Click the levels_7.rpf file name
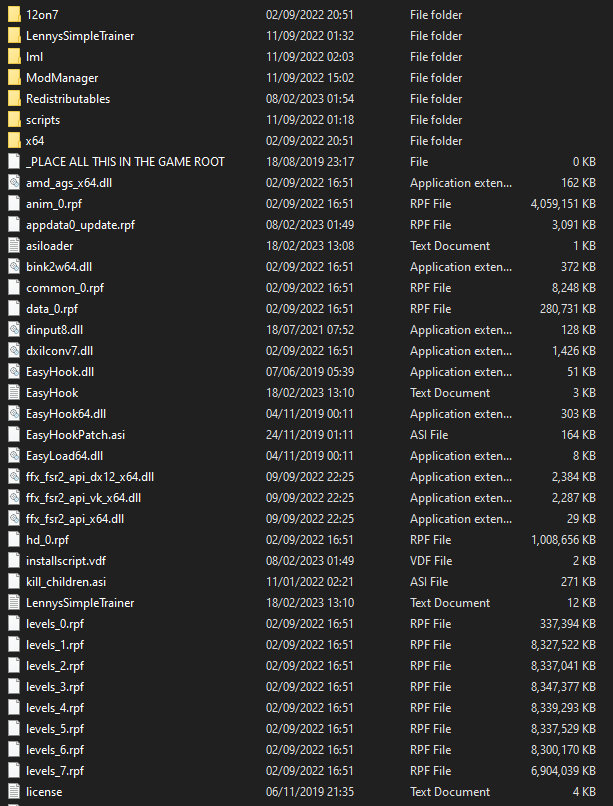The width and height of the screenshot is (613, 806). tap(55, 771)
